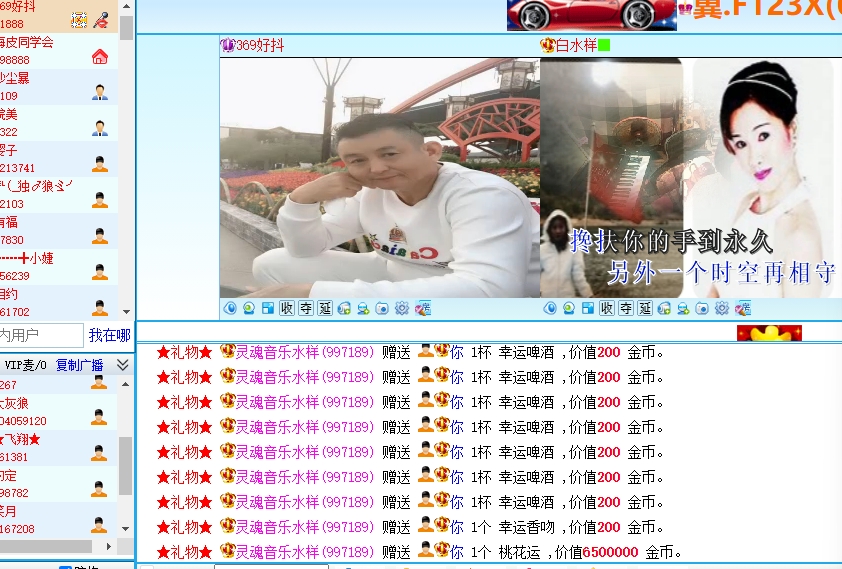Select the VIP麦/0 tab
Image resolution: width=842 pixels, height=569 pixels.
pyautogui.click(x=26, y=365)
